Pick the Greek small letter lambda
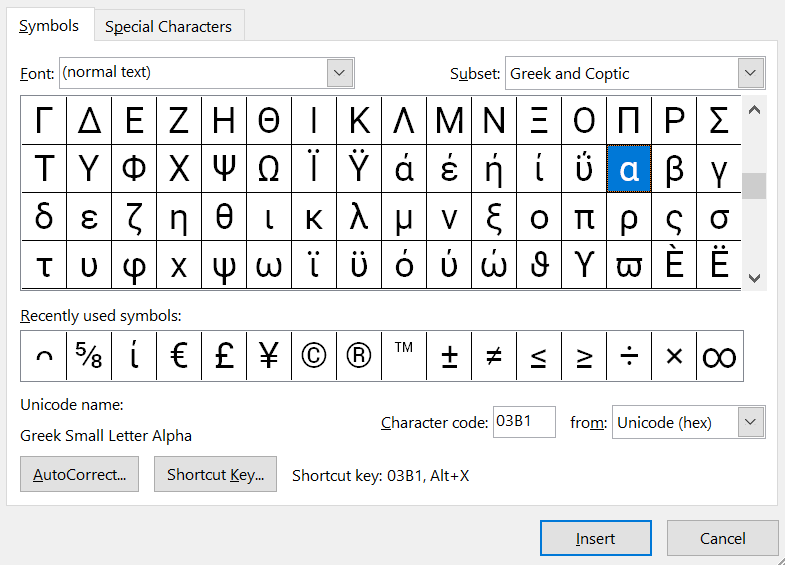785x565 pixels. coord(359,217)
